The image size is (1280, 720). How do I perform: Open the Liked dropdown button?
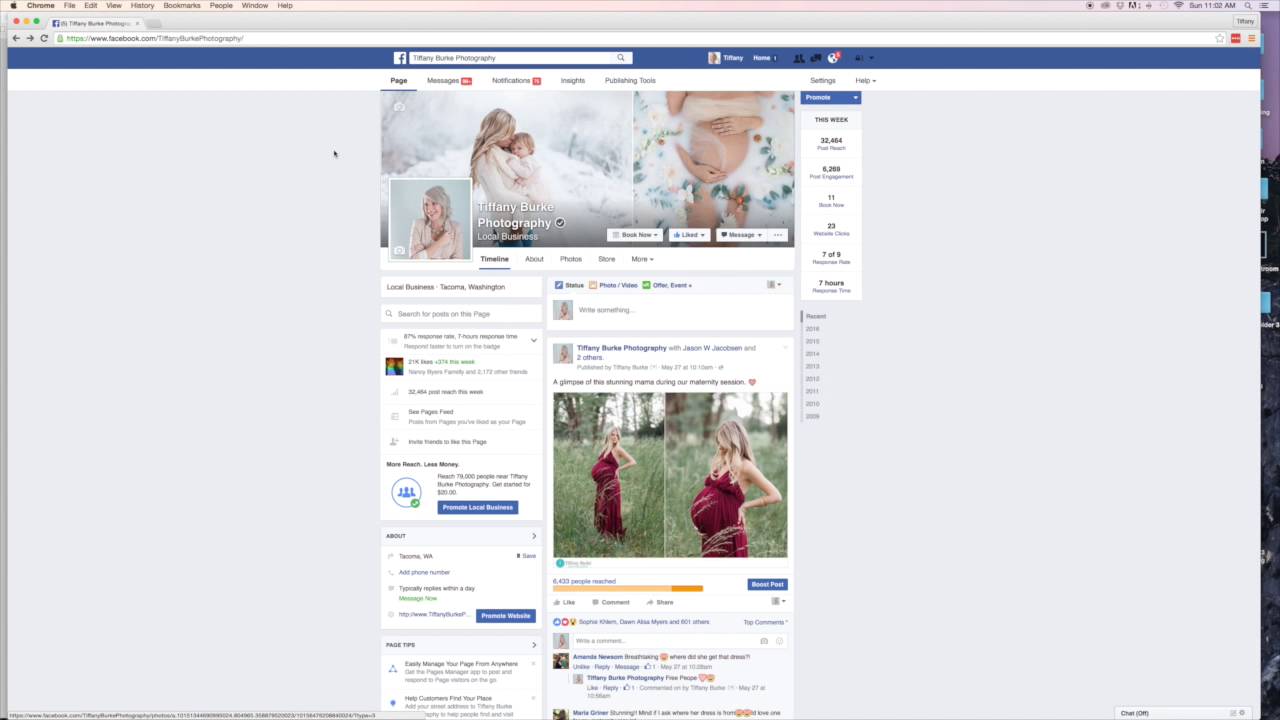tap(689, 235)
